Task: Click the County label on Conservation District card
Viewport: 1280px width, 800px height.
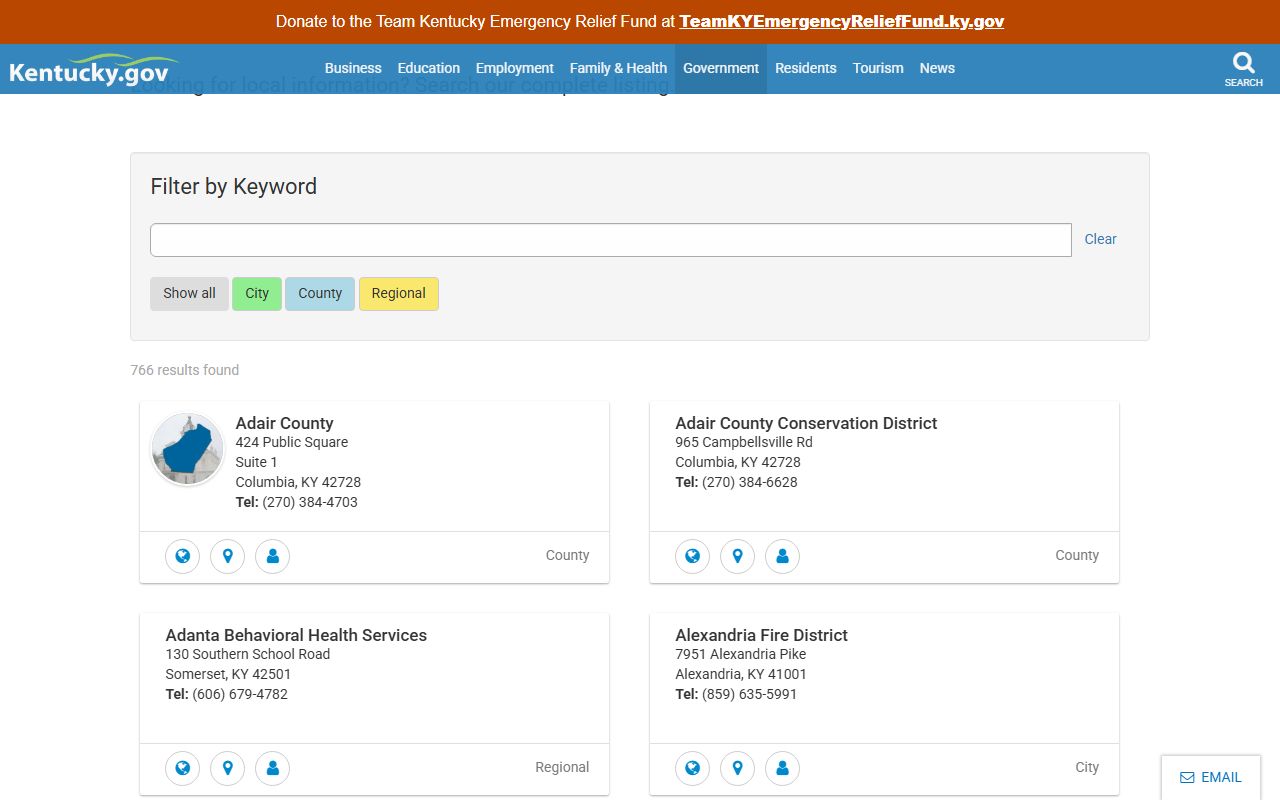Action: (x=1077, y=555)
